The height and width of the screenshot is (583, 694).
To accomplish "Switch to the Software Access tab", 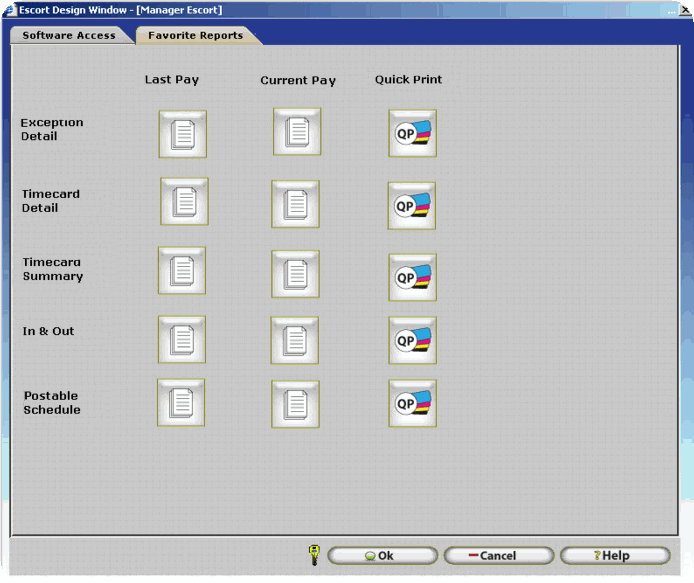I will pyautogui.click(x=69, y=35).
